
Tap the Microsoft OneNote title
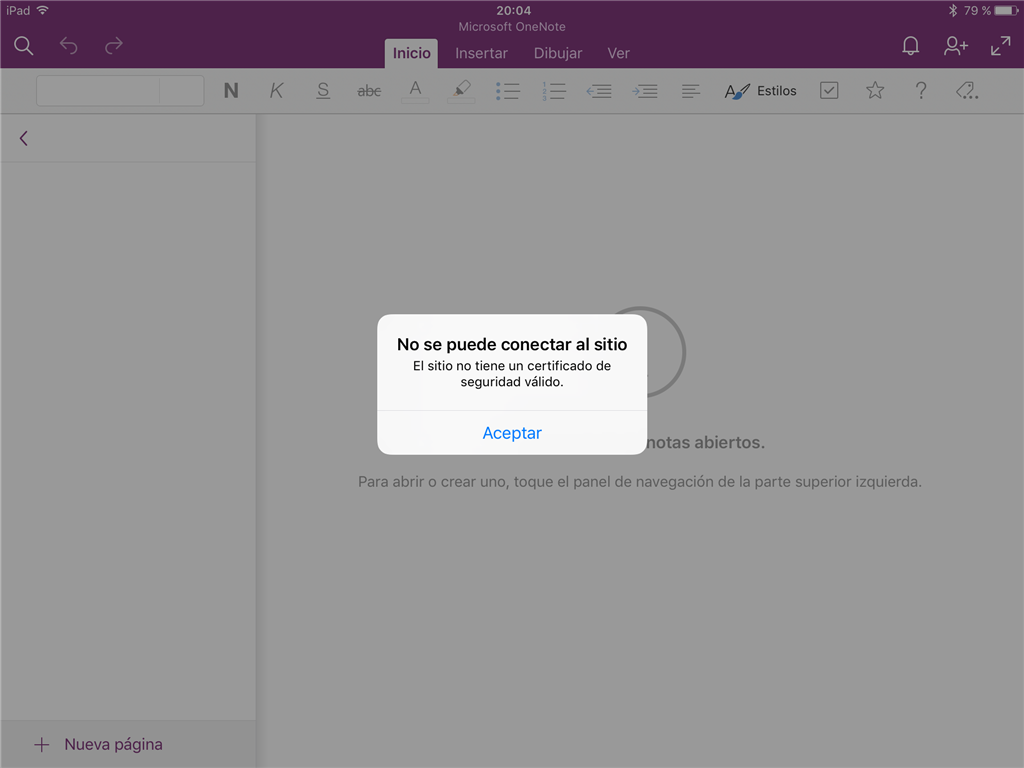click(512, 27)
